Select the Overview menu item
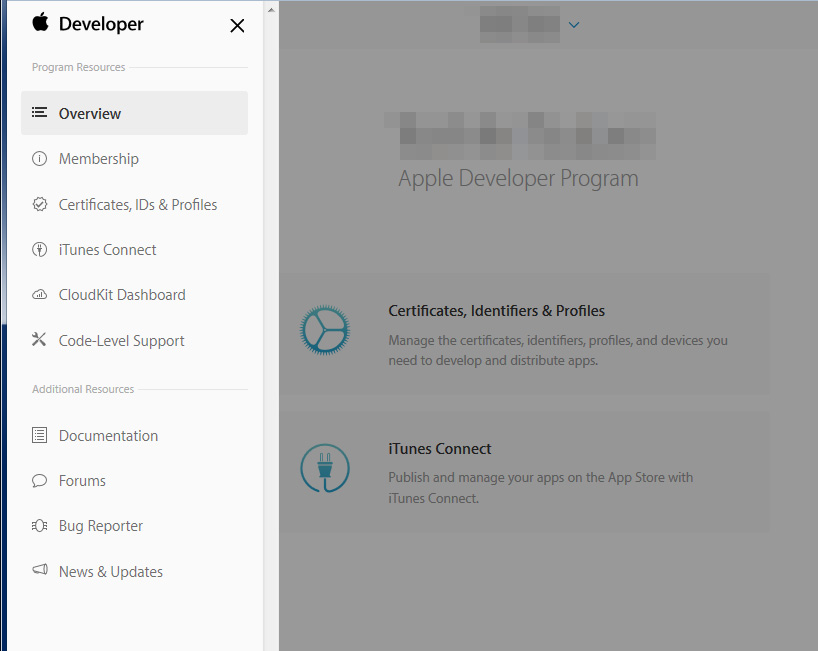Viewport: 818px width, 651px height. click(135, 113)
